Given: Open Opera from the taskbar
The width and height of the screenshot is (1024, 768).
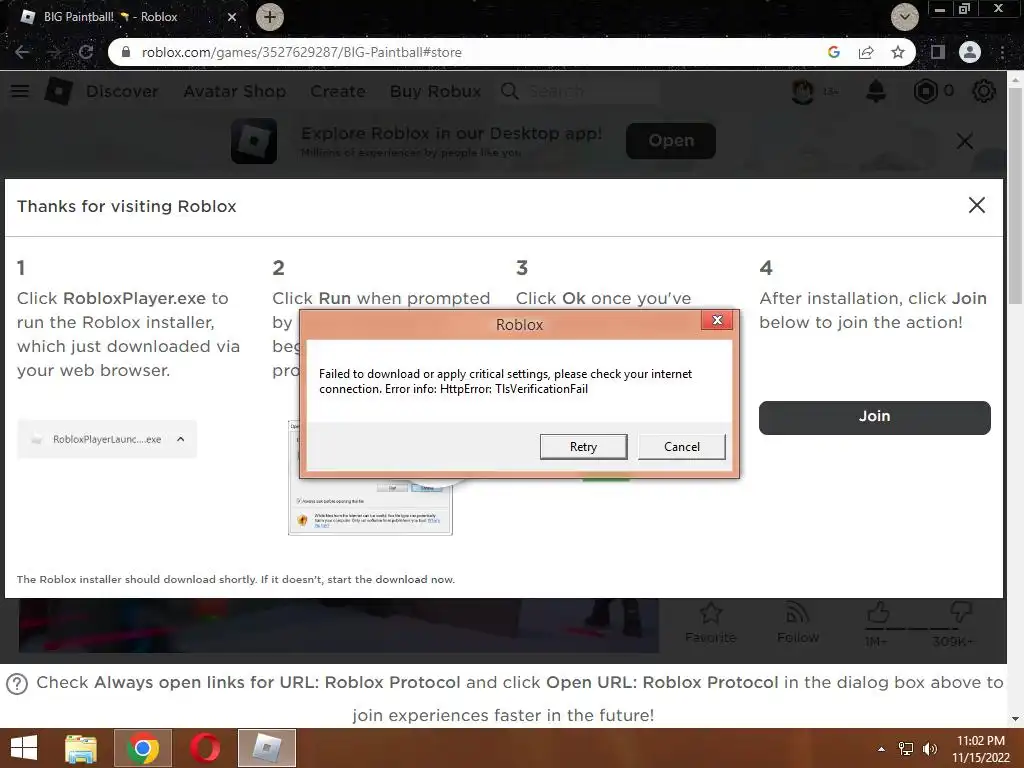Looking at the screenshot, I should pyautogui.click(x=205, y=748).
